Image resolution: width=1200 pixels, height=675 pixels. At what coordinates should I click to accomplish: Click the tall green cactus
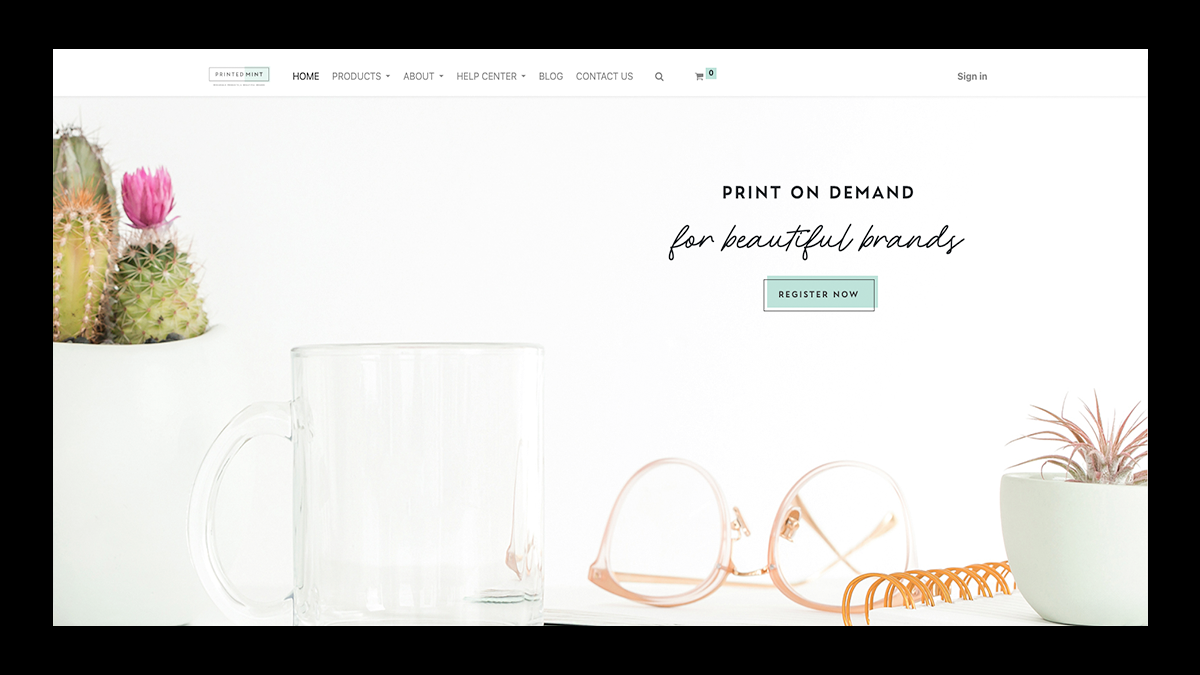(x=84, y=234)
